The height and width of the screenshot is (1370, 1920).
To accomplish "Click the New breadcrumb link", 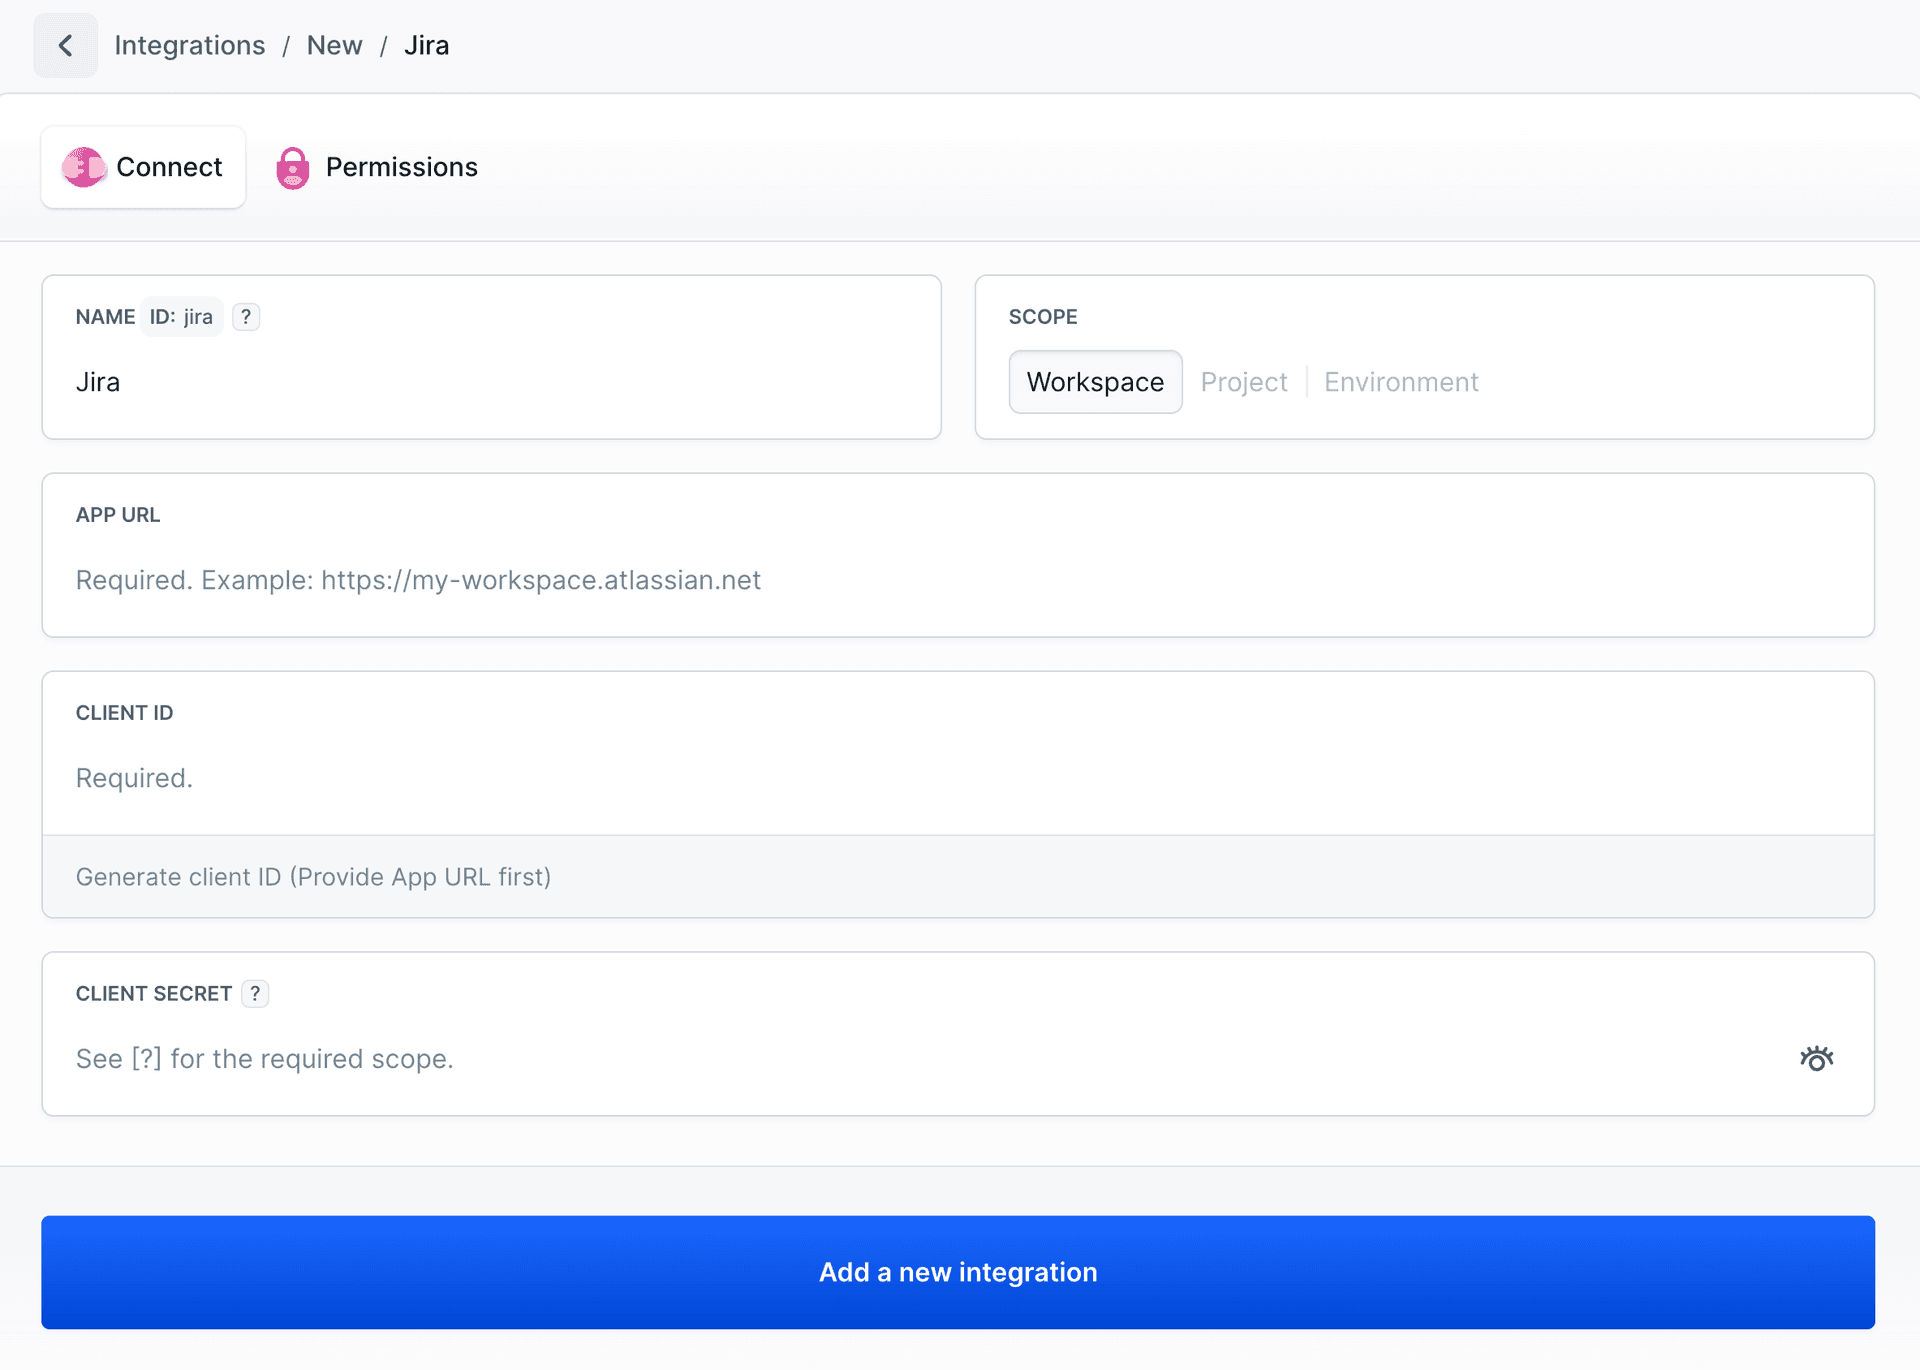I will (x=334, y=45).
